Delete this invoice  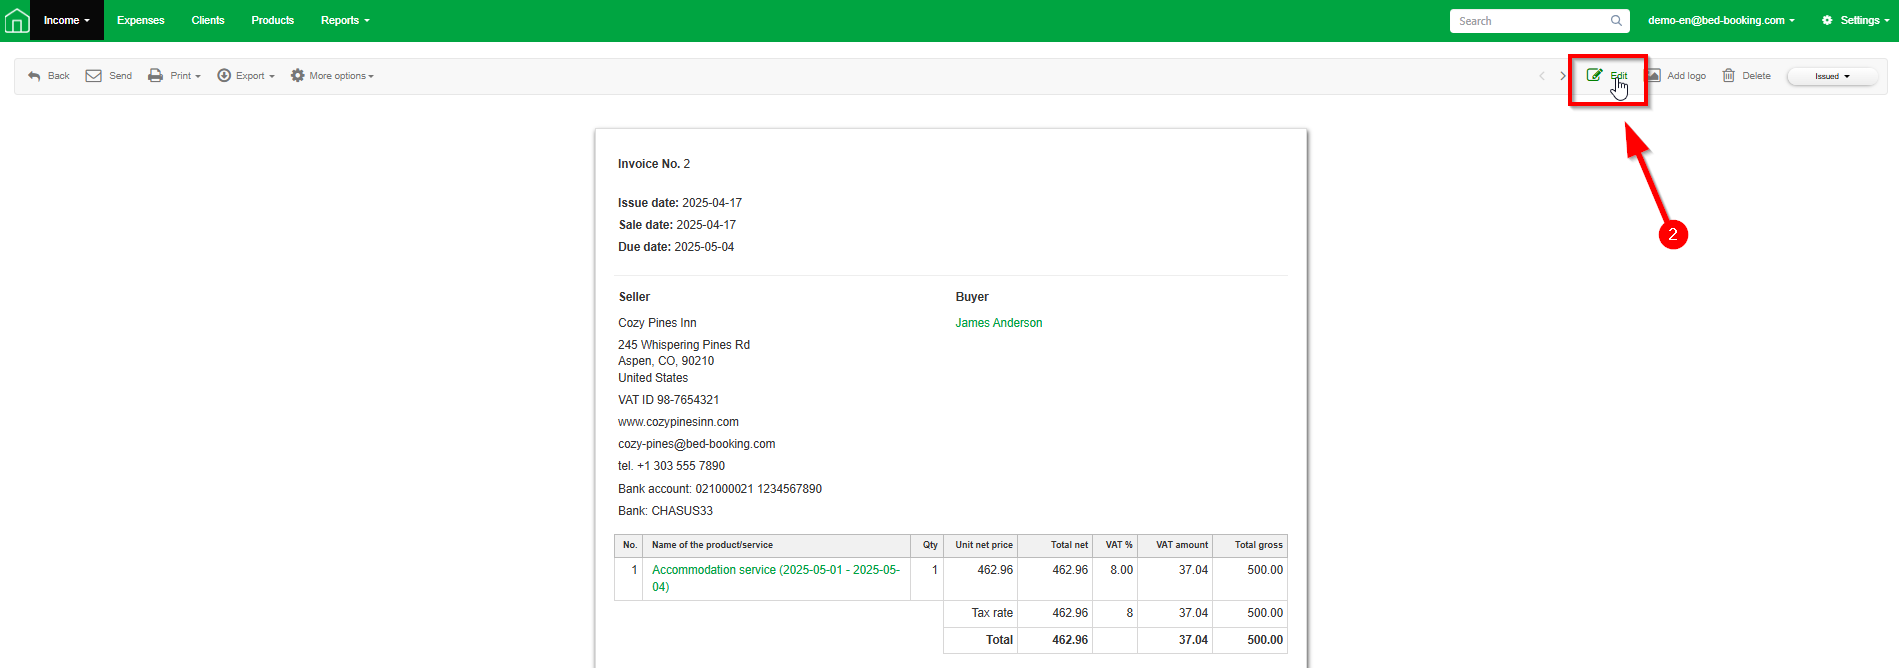(1746, 76)
